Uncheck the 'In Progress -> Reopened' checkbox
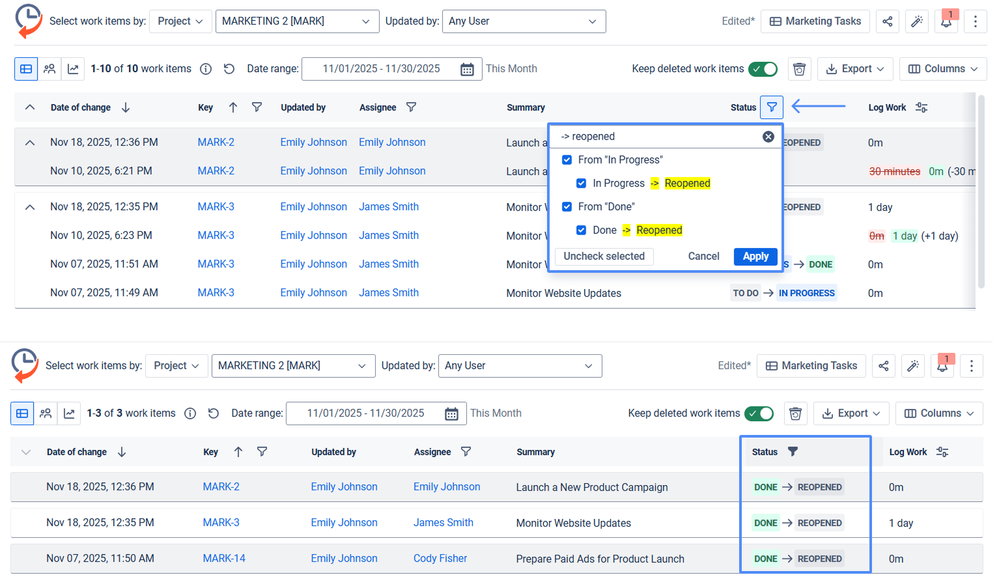Image resolution: width=999 pixels, height=584 pixels. tap(581, 183)
